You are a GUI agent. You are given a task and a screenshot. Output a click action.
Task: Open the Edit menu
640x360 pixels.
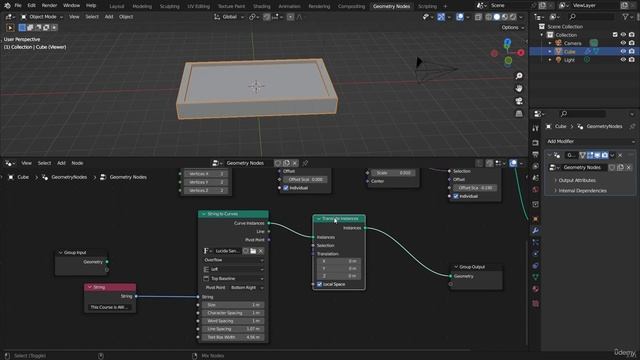(31, 6)
